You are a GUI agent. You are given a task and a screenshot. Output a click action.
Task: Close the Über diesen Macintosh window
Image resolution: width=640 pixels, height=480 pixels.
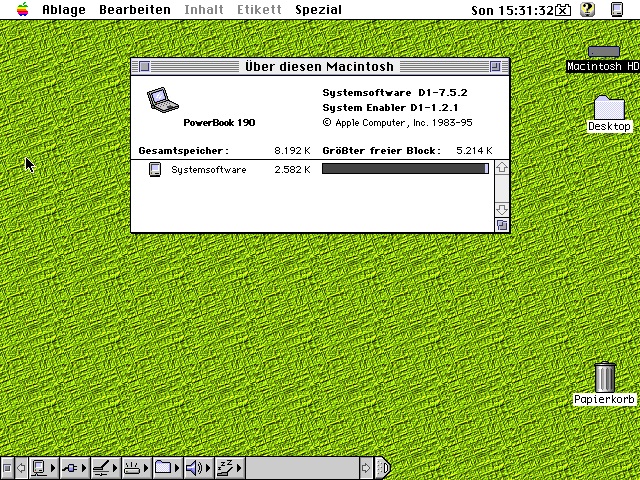coord(144,66)
